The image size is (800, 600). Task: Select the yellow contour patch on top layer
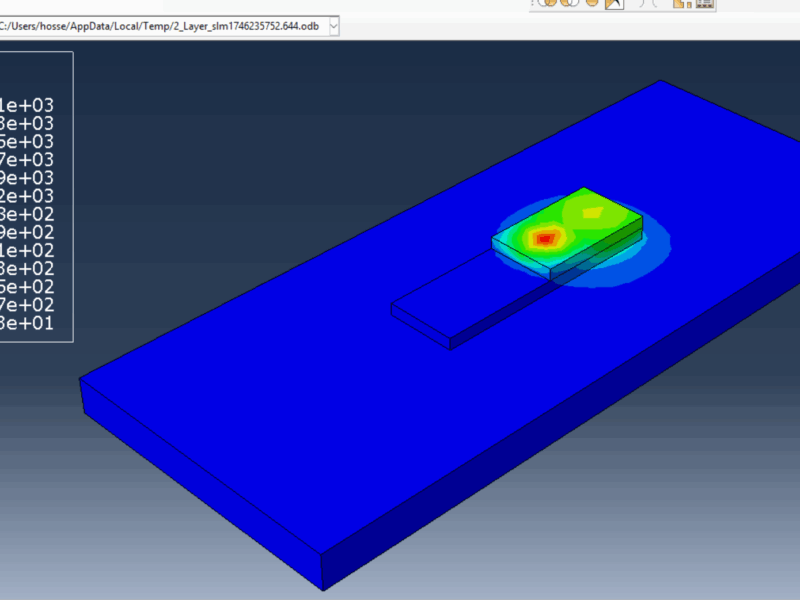(x=593, y=212)
